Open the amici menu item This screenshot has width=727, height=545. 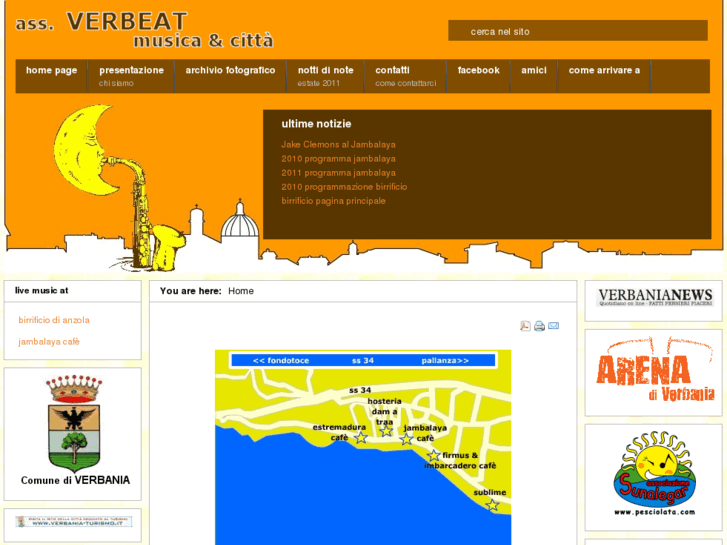pyautogui.click(x=534, y=76)
